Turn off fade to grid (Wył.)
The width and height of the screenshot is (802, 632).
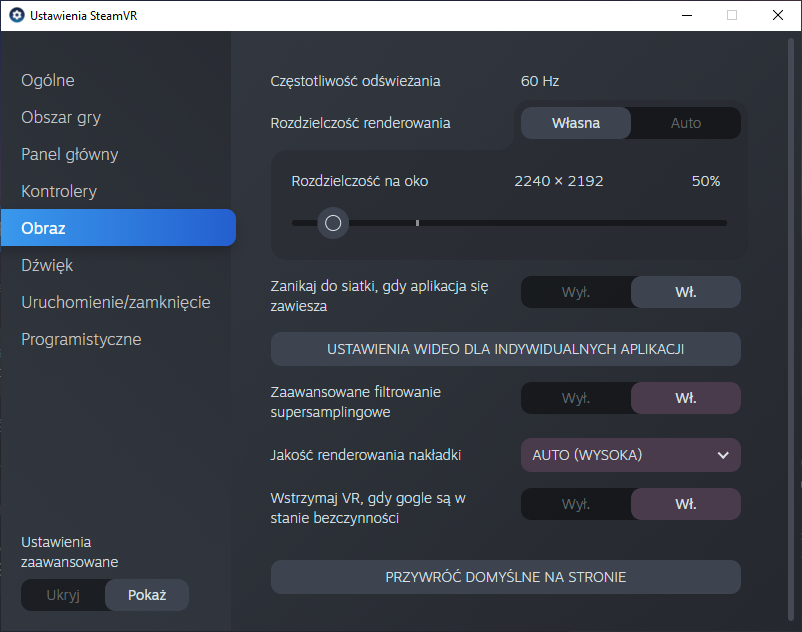[576, 292]
